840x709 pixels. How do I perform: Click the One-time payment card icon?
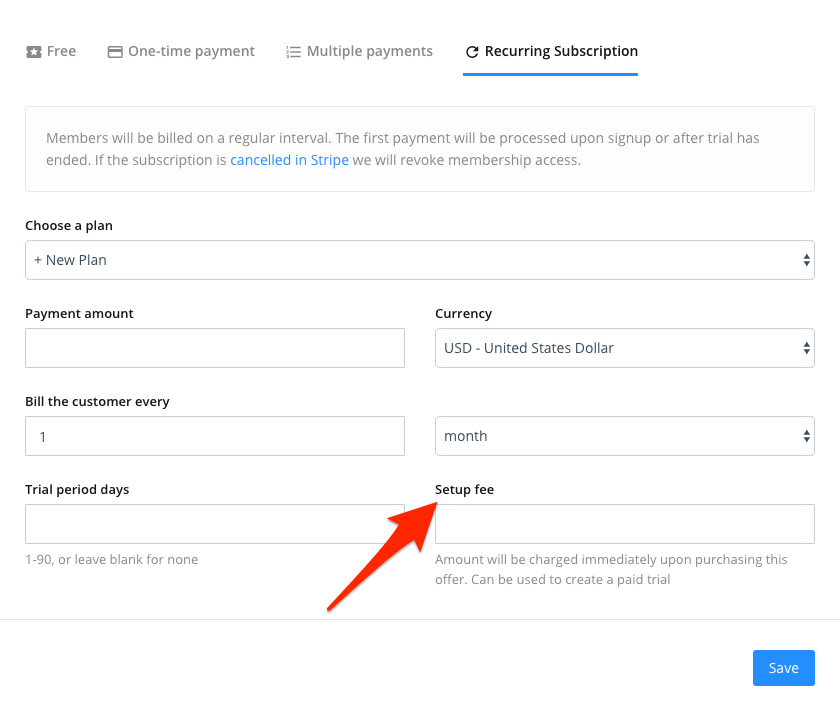coord(115,52)
